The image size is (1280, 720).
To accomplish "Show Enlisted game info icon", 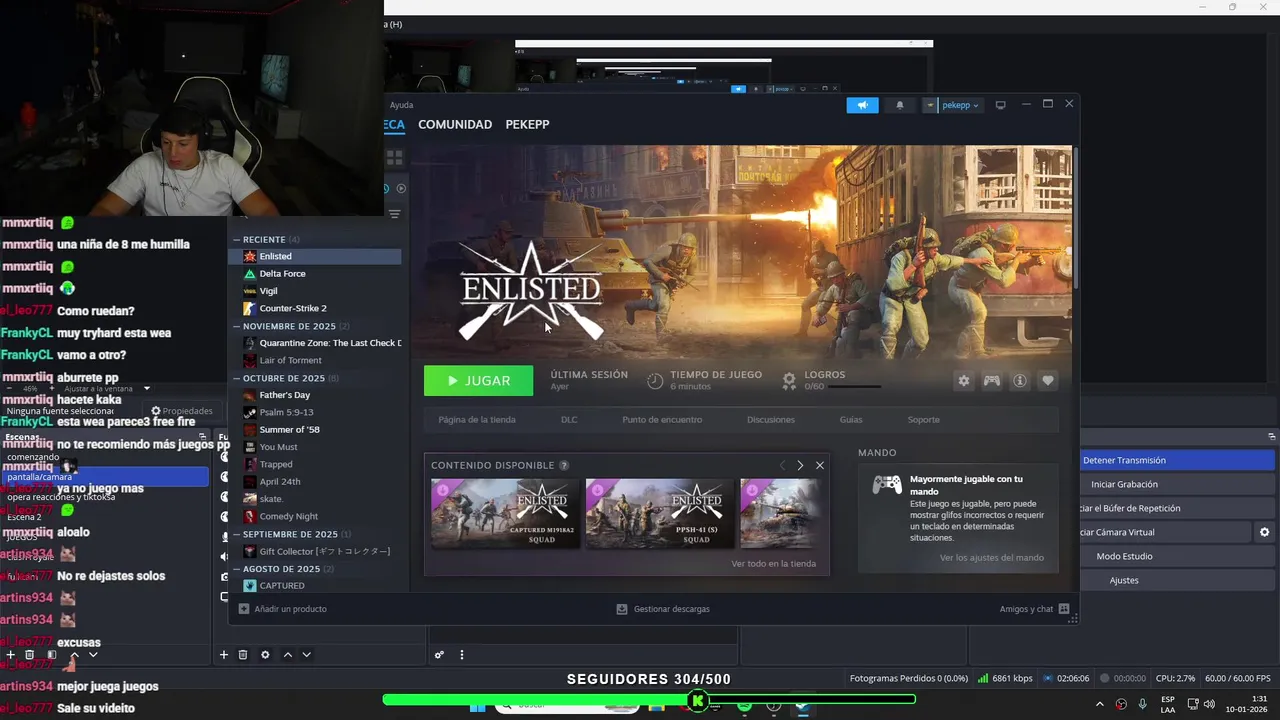I will click(1020, 381).
